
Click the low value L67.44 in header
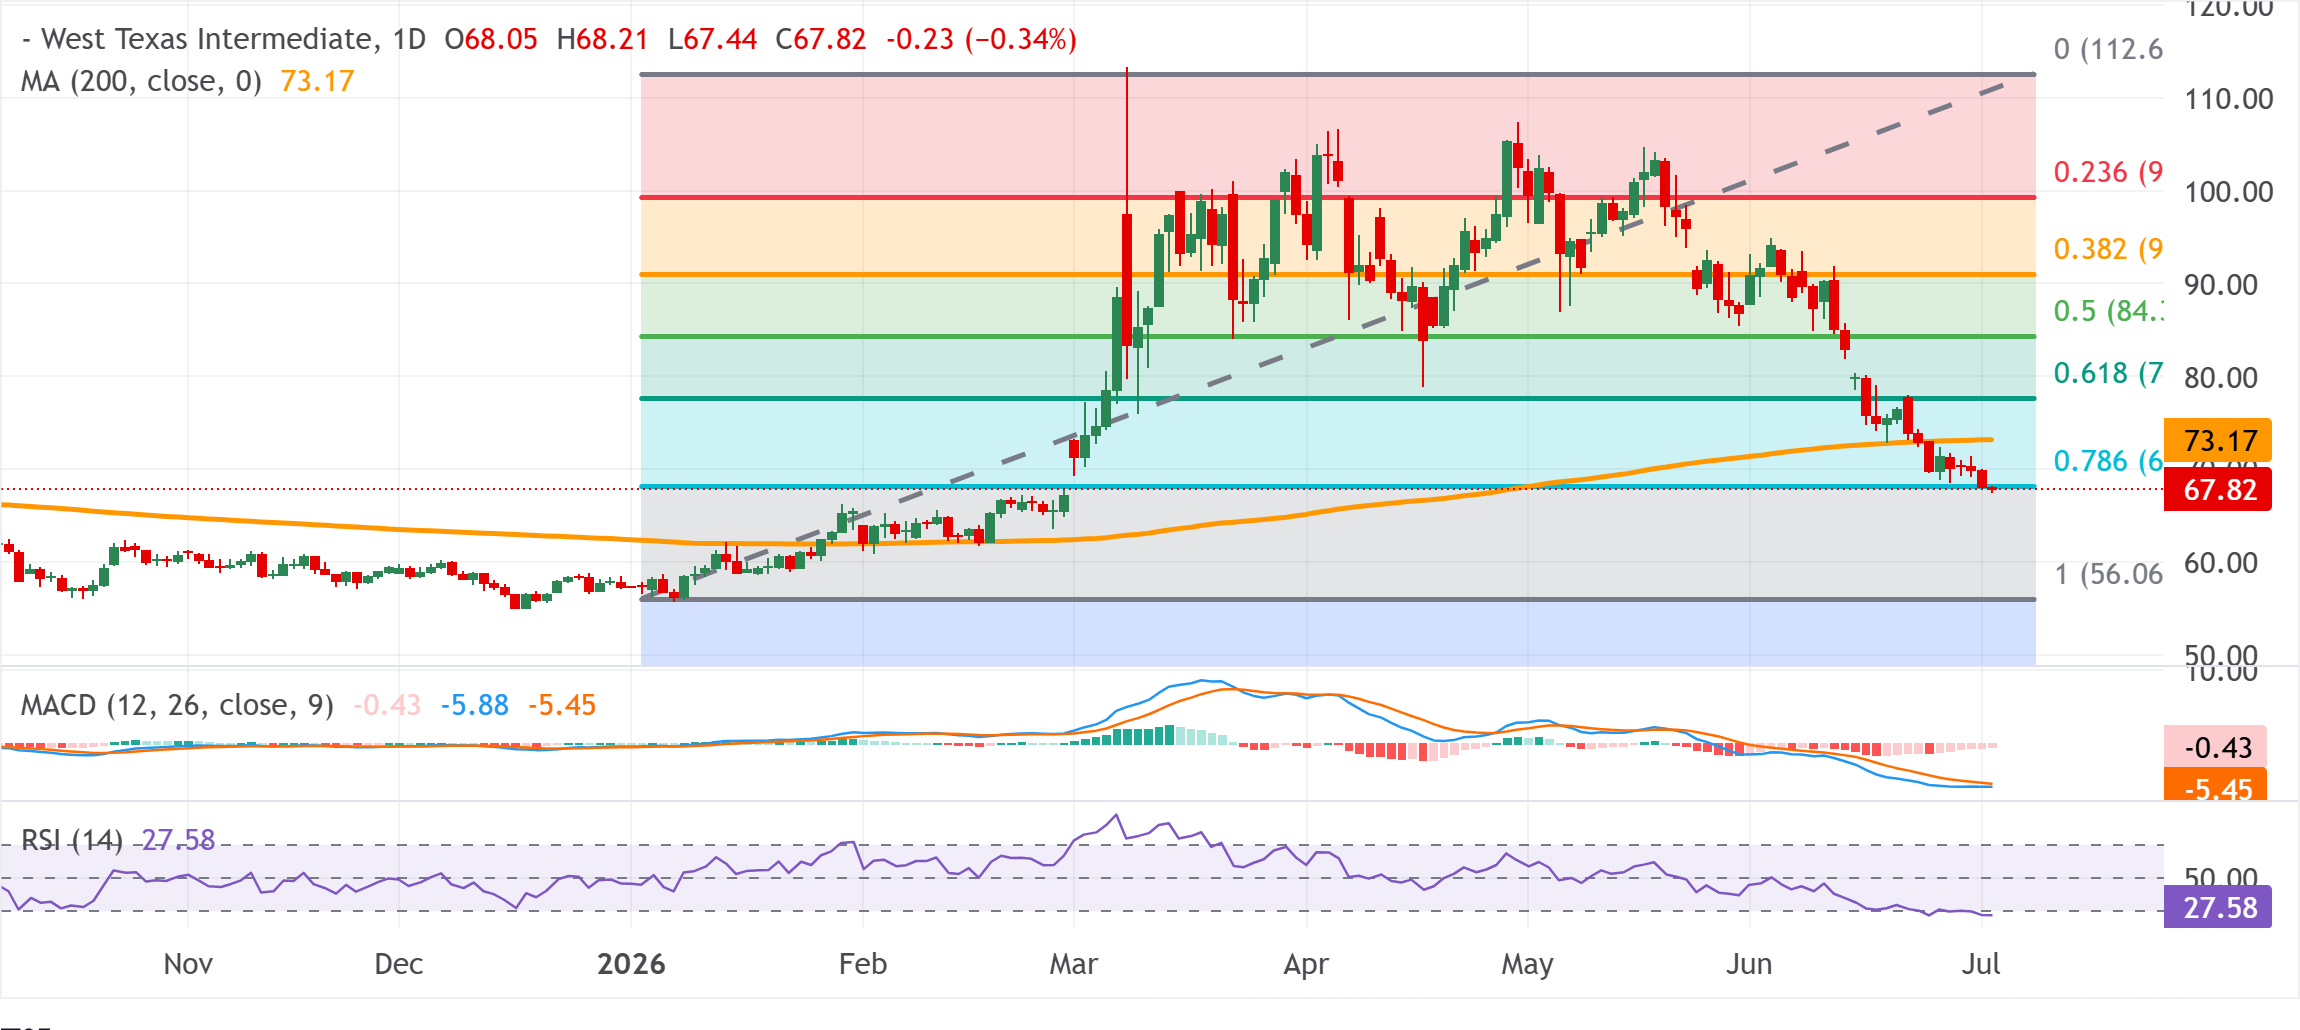pos(712,39)
